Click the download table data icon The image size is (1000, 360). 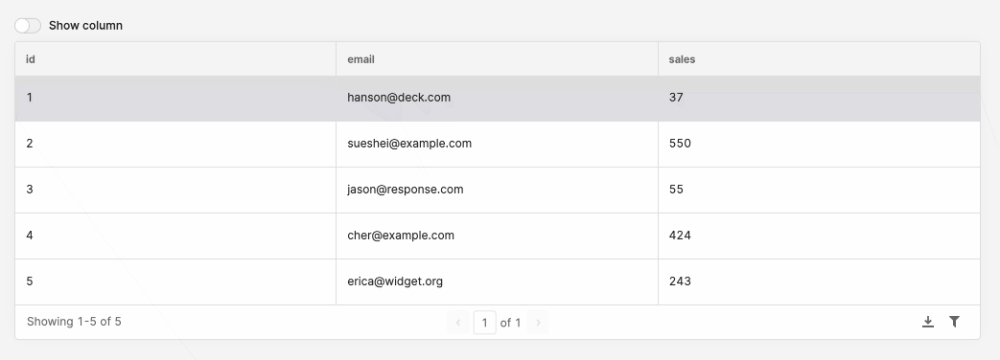click(928, 322)
